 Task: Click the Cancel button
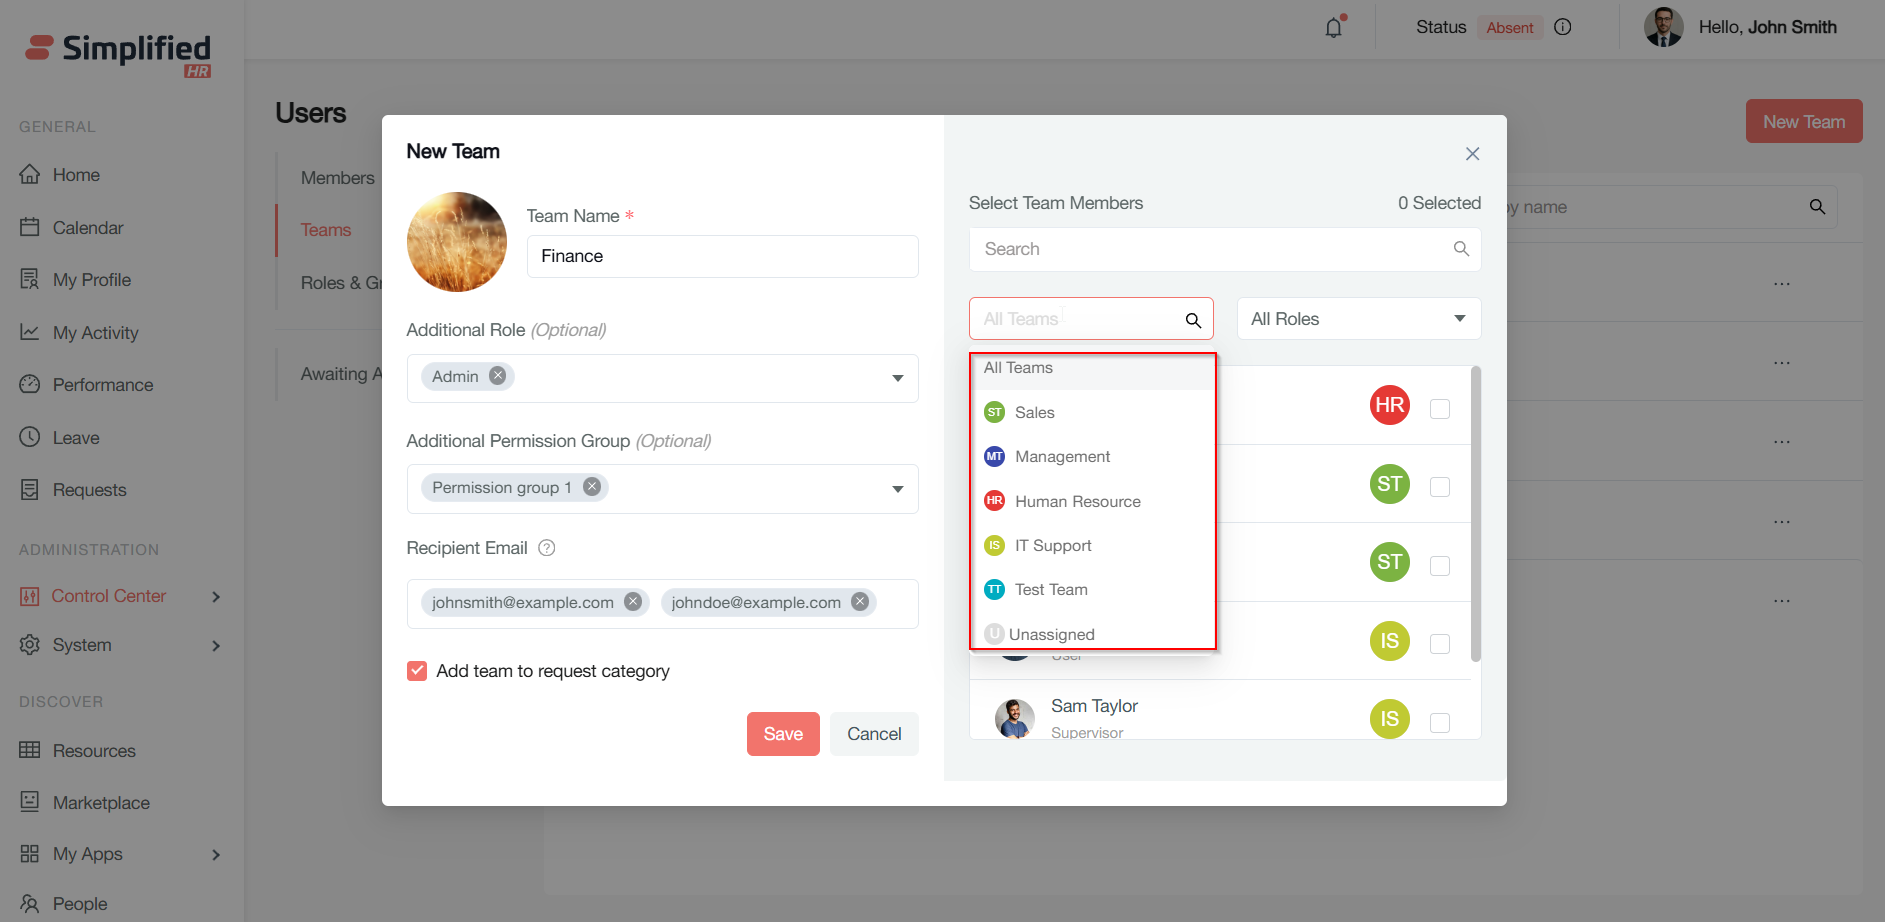(873, 734)
